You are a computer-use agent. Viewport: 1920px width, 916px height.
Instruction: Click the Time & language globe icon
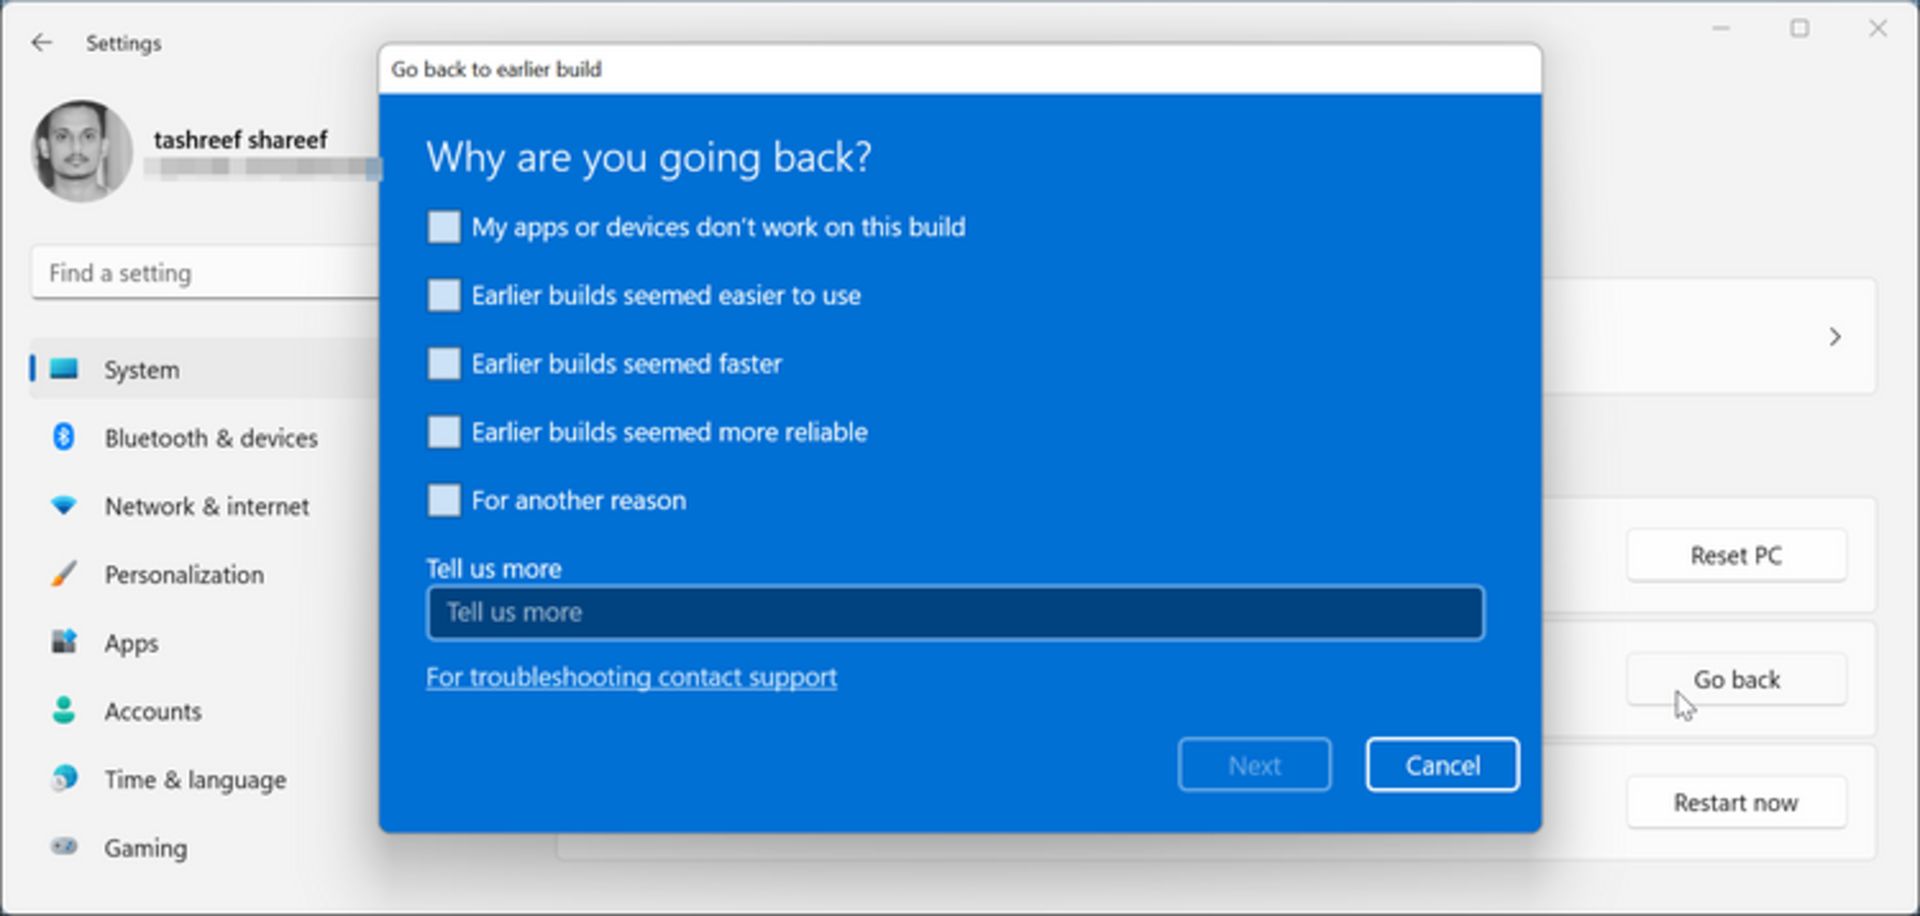(64, 778)
